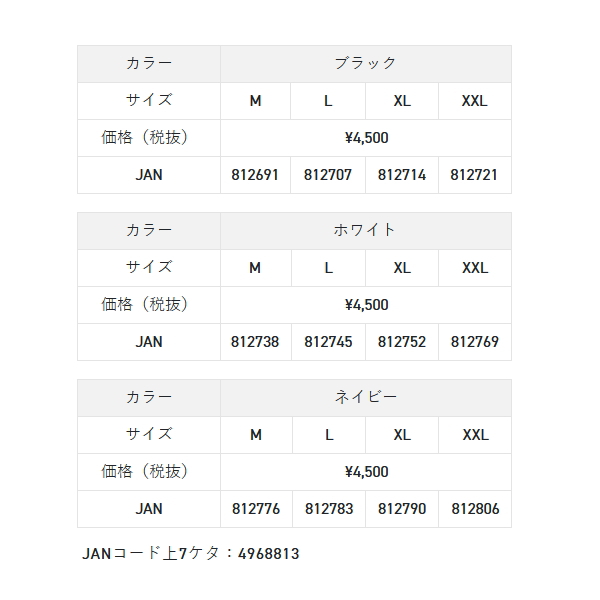Image resolution: width=600 pixels, height=600 pixels.
Task: Select JAN code 812769 for white XXL
Action: click(475, 342)
